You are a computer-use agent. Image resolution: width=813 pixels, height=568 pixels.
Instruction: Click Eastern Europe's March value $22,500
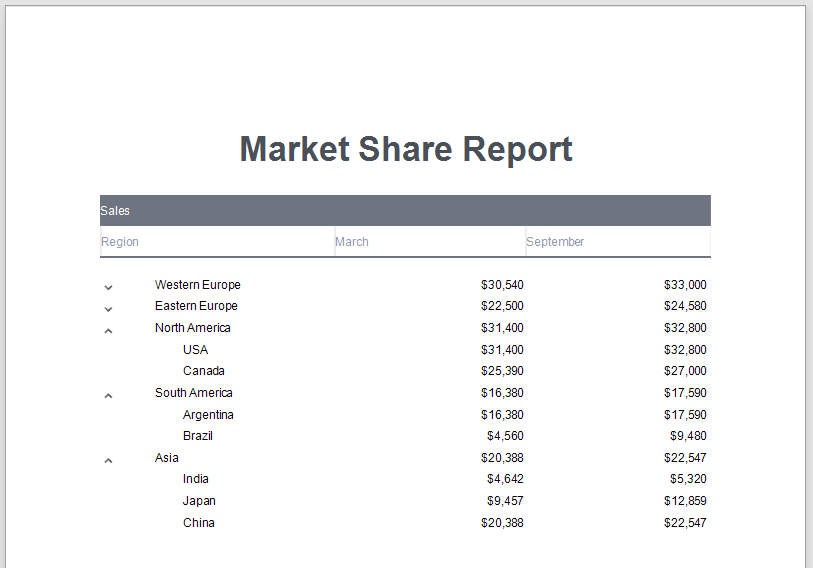[502, 306]
